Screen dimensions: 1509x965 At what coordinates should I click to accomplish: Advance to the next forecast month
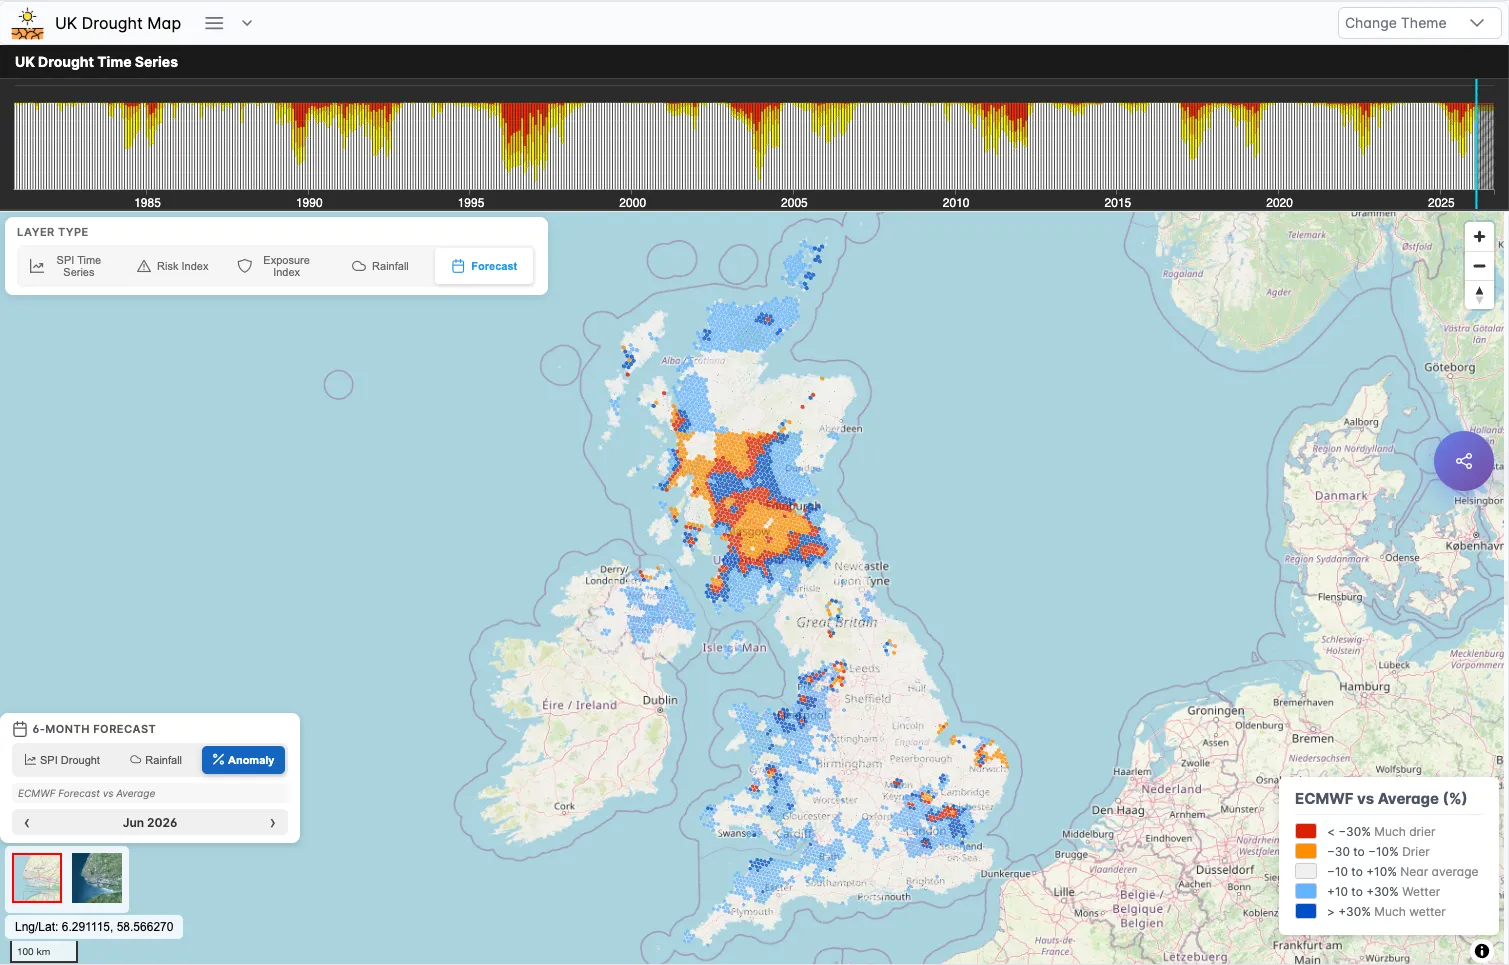[272, 822]
